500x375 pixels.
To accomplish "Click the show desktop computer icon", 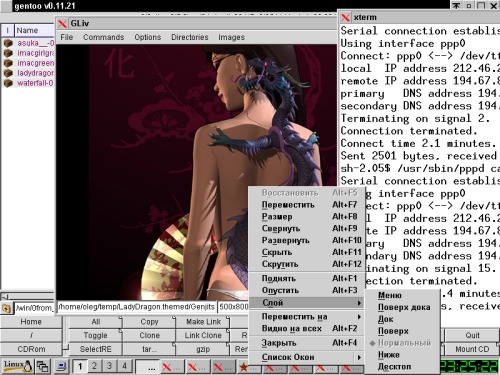I will tap(61, 366).
